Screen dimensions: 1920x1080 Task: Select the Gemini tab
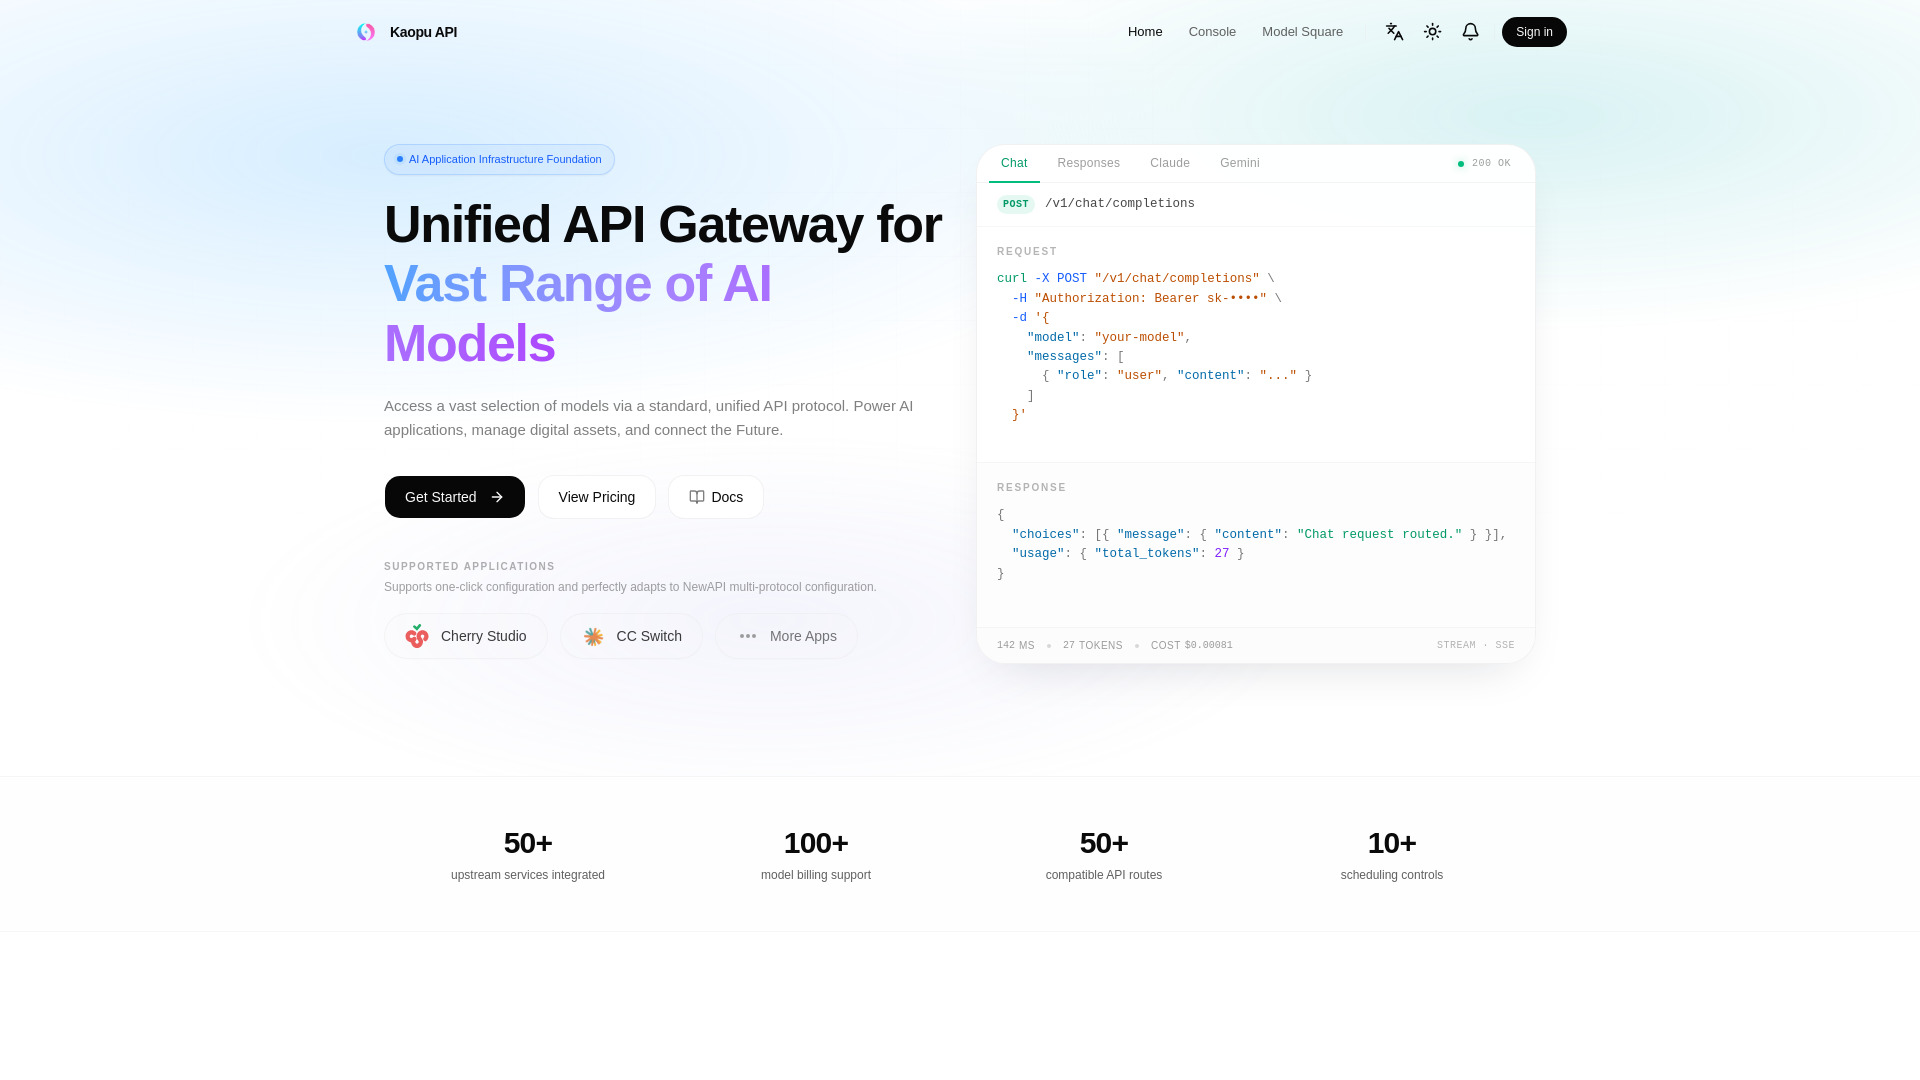coord(1240,163)
